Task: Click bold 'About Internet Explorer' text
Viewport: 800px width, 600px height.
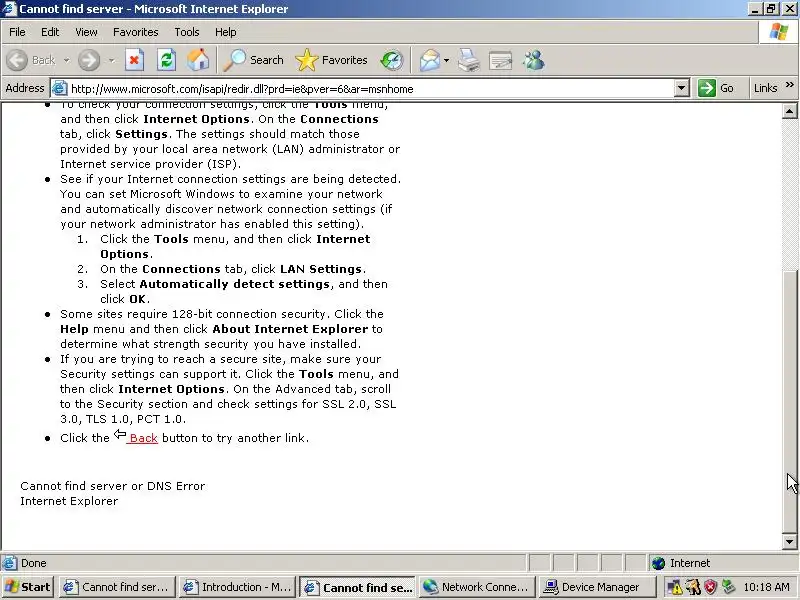Action: (x=290, y=329)
